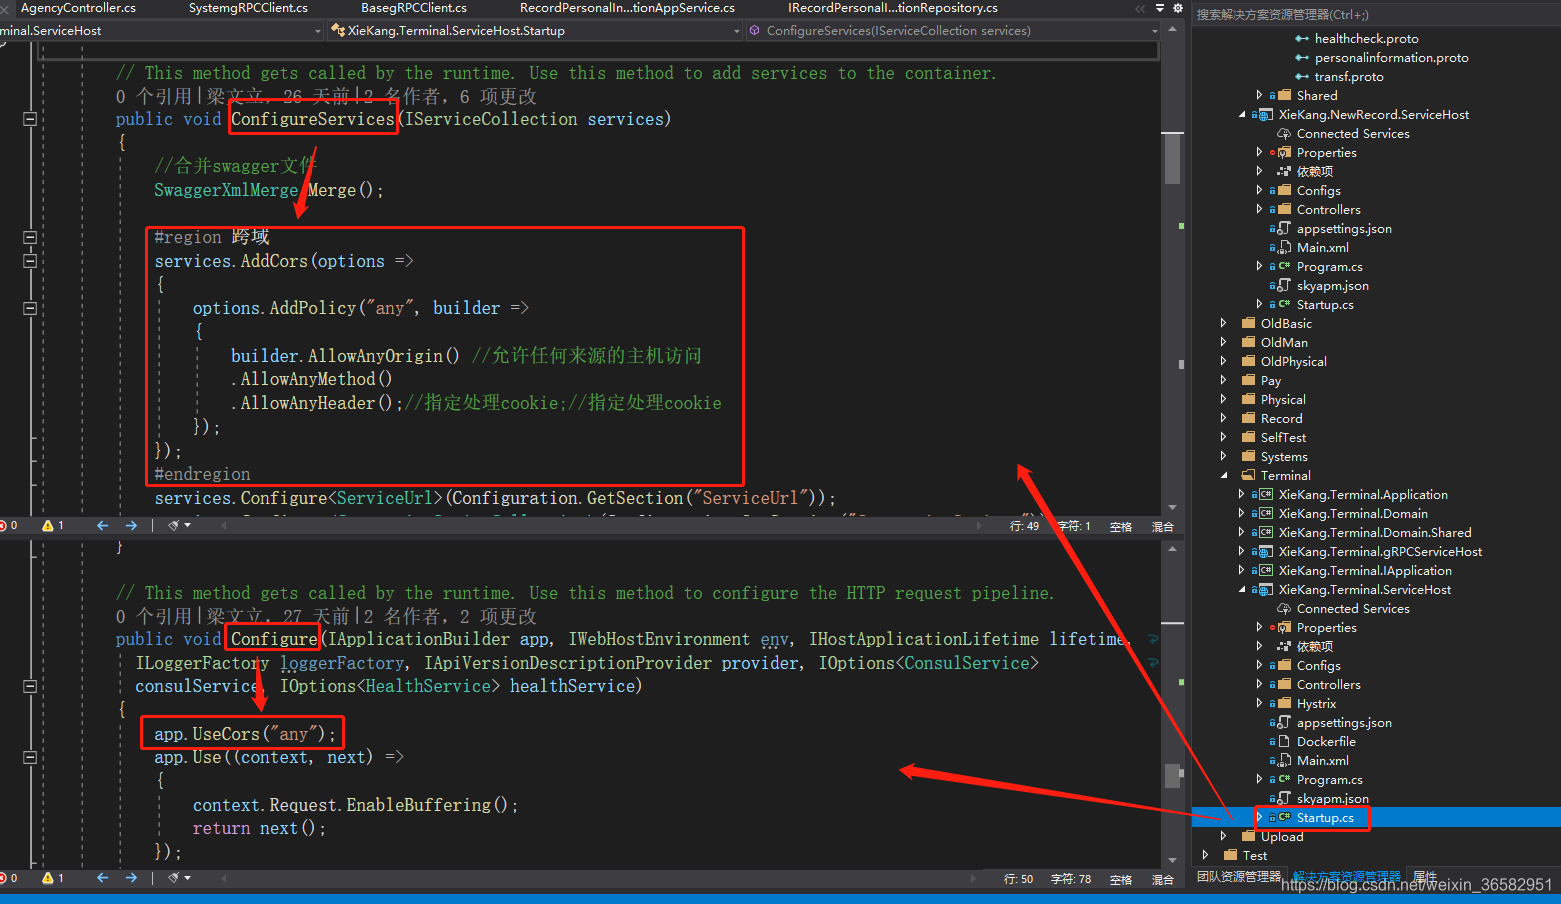Select healthcheck.proto file in Solution Explorer
The height and width of the screenshot is (904, 1561).
pos(1366,39)
